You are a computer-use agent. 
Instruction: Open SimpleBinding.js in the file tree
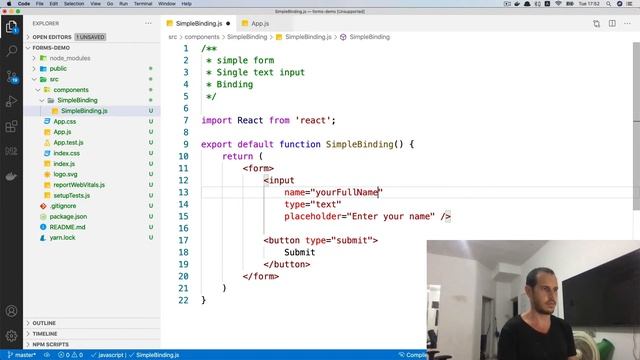pos(84,111)
